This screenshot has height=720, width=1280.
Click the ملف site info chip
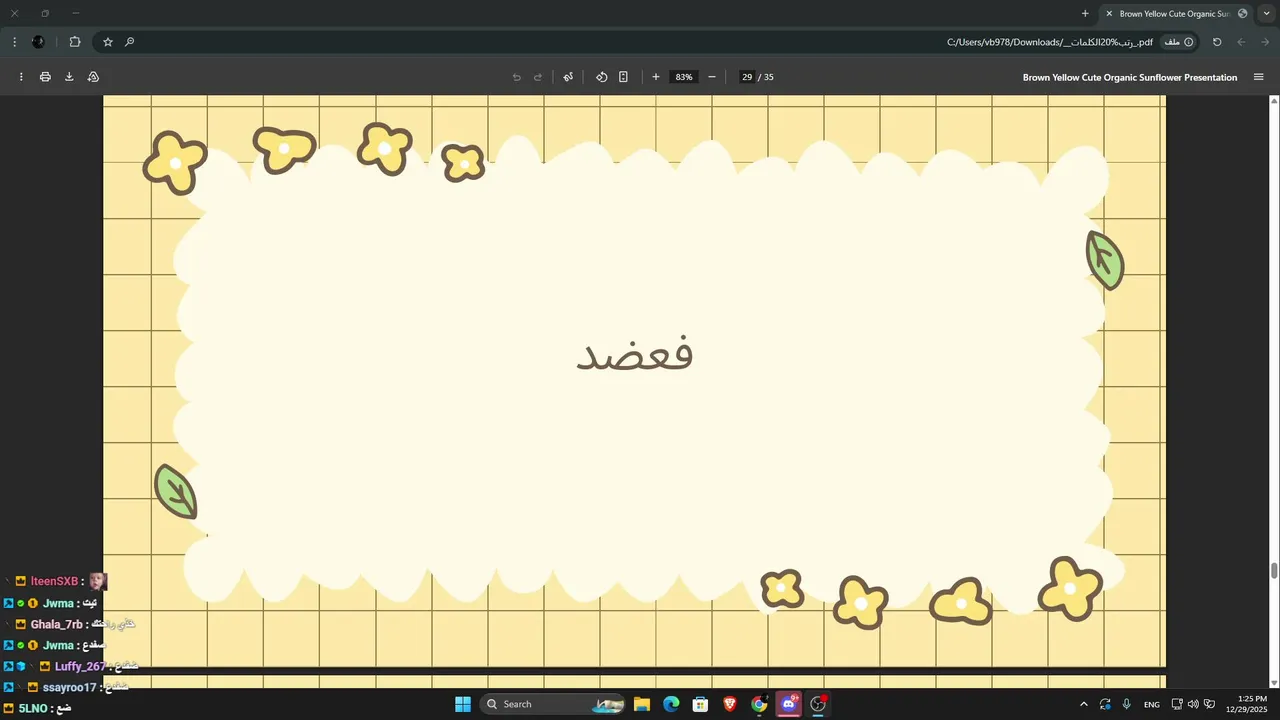coord(1178,42)
